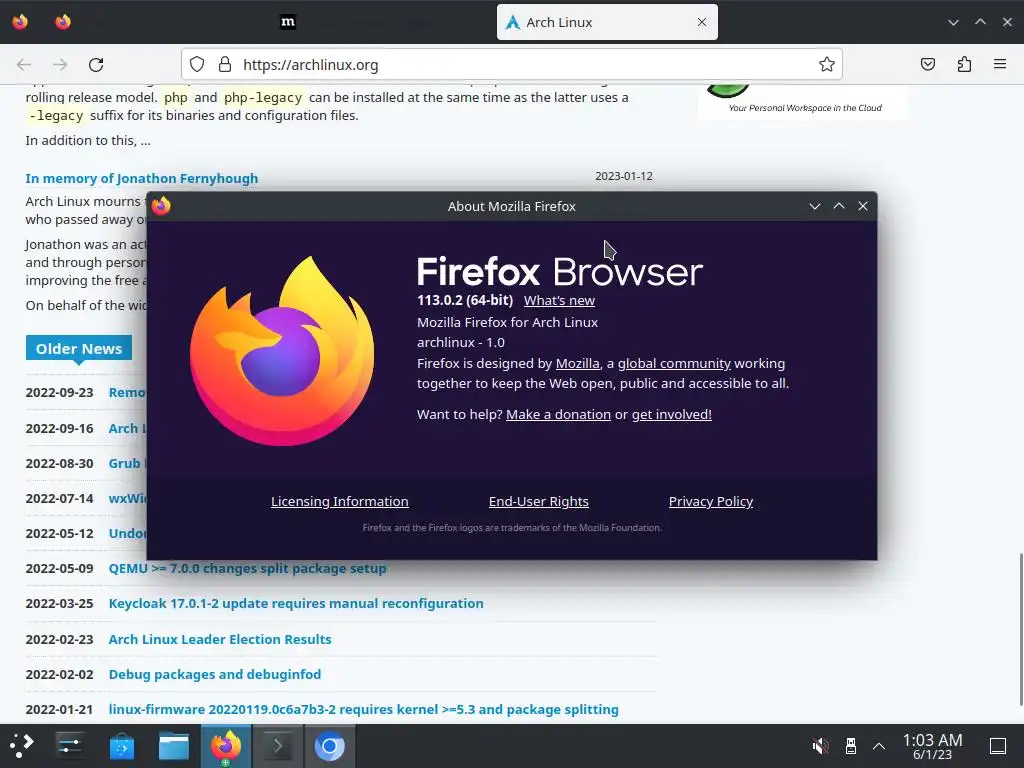Minimize the About Mozilla Firefox dialog

click(x=814, y=206)
